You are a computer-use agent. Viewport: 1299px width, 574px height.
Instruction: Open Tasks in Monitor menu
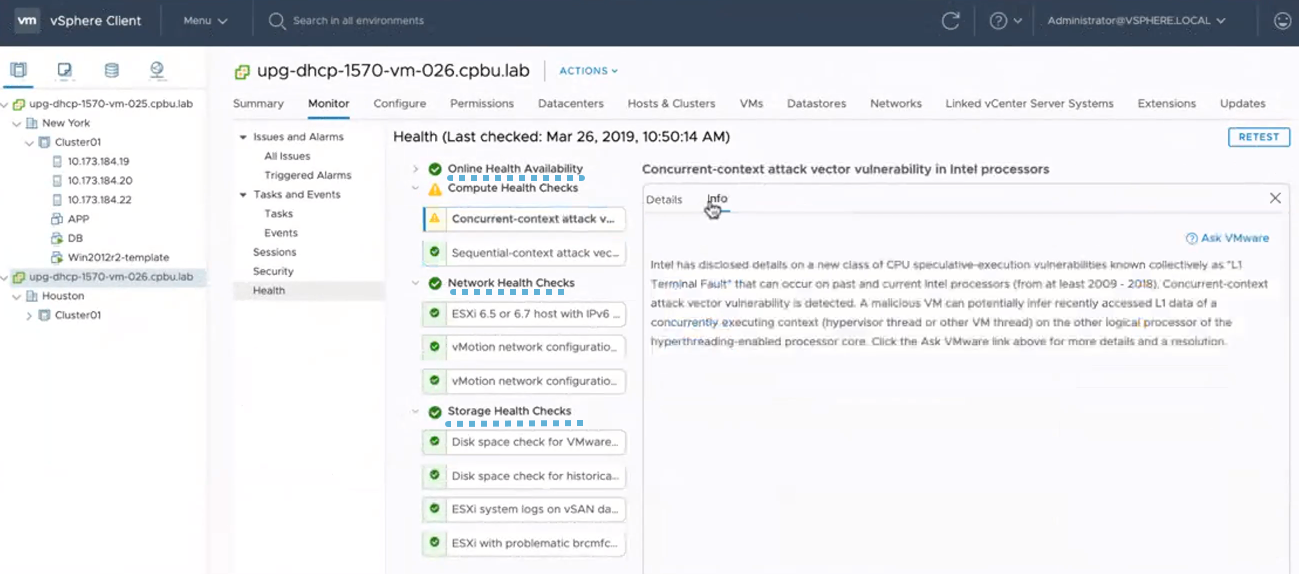(x=279, y=213)
